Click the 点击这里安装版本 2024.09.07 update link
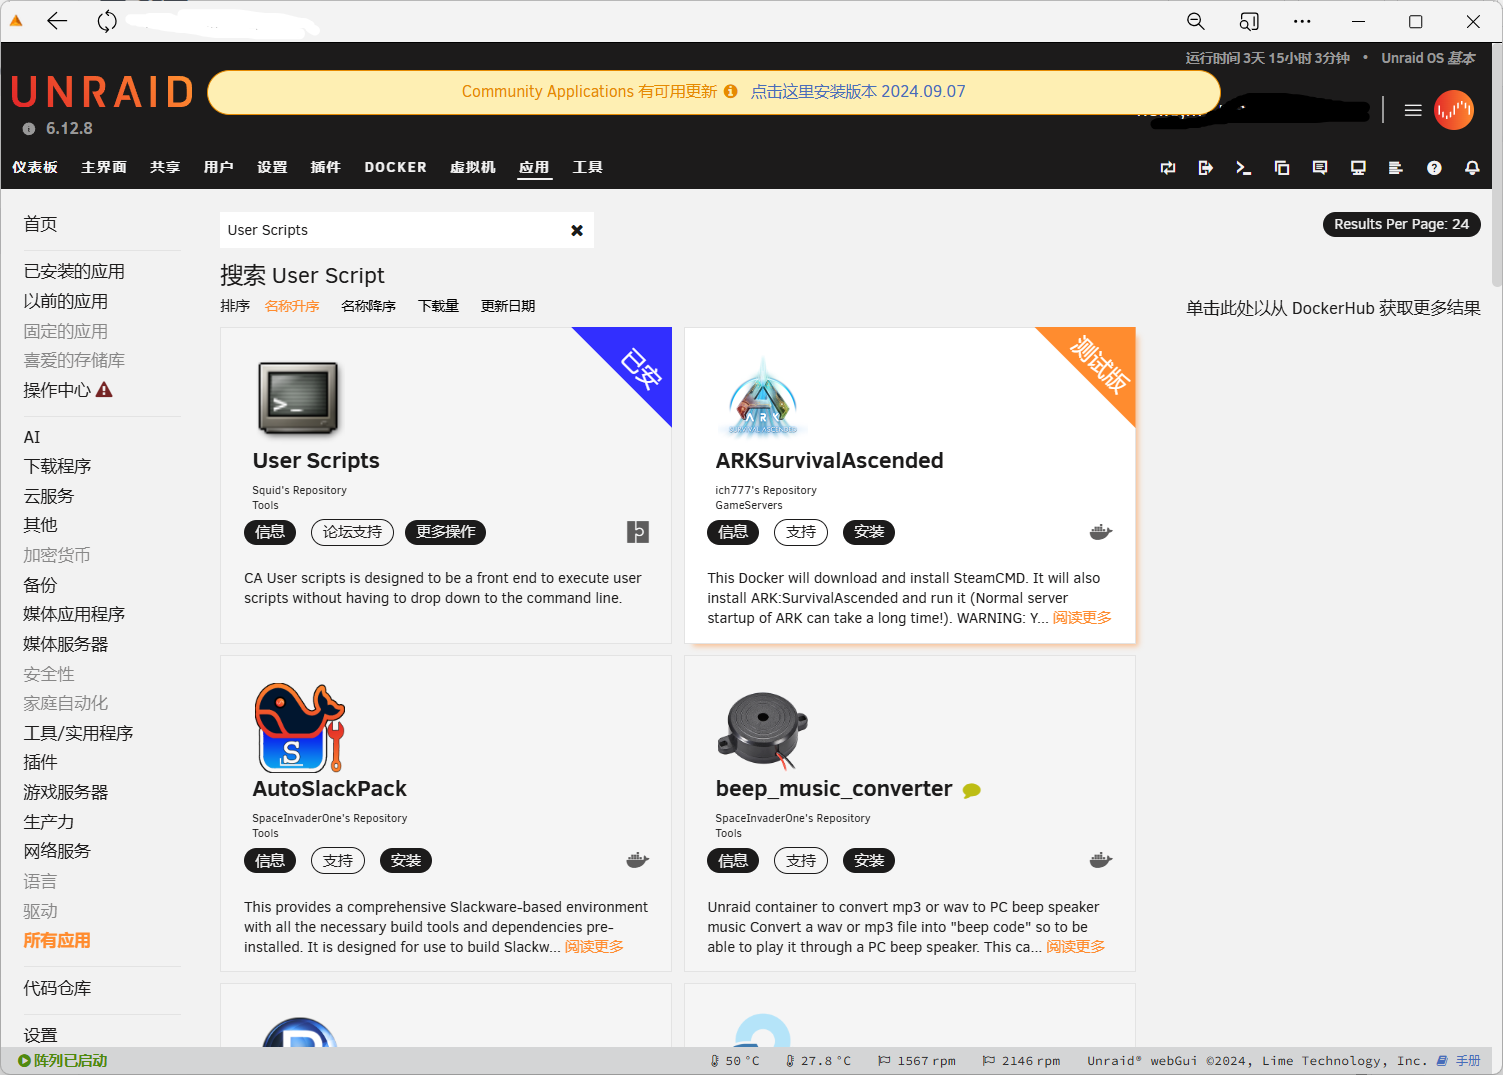This screenshot has height=1075, width=1503. coord(858,91)
